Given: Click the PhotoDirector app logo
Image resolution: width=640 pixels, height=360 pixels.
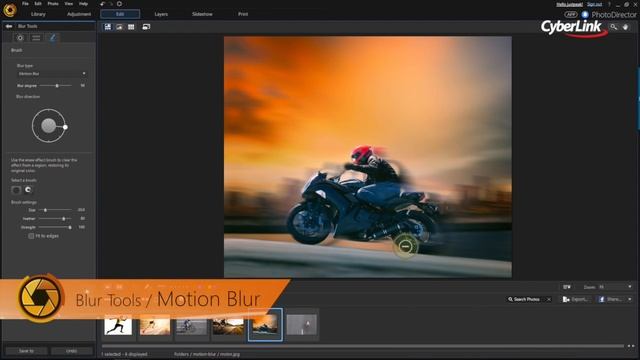Looking at the screenshot, I should click(x=10, y=10).
